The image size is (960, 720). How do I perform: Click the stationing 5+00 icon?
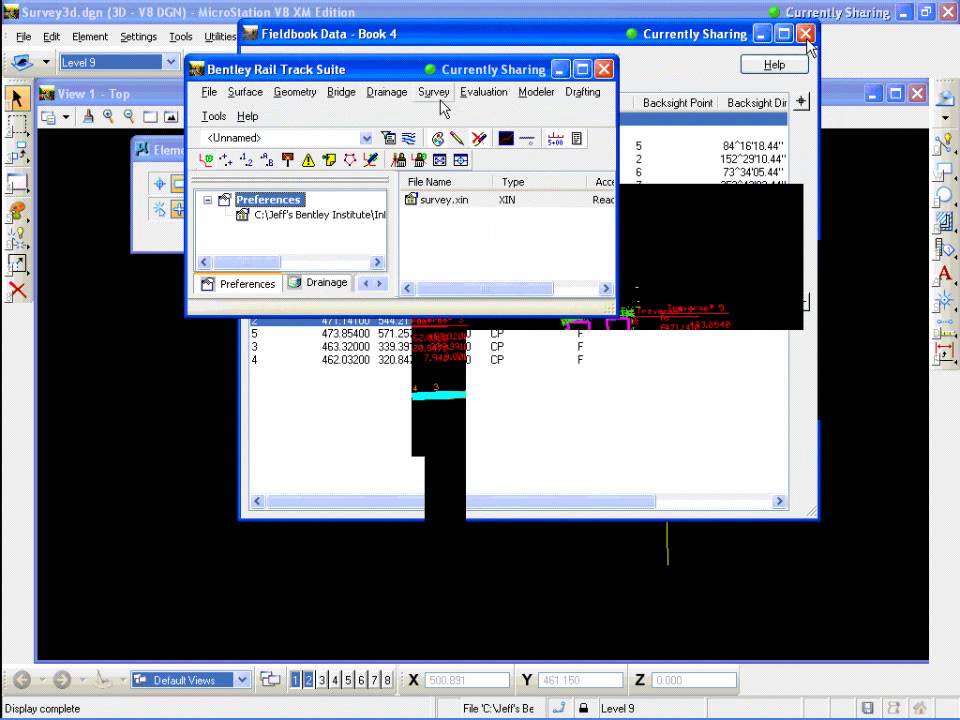pos(555,138)
